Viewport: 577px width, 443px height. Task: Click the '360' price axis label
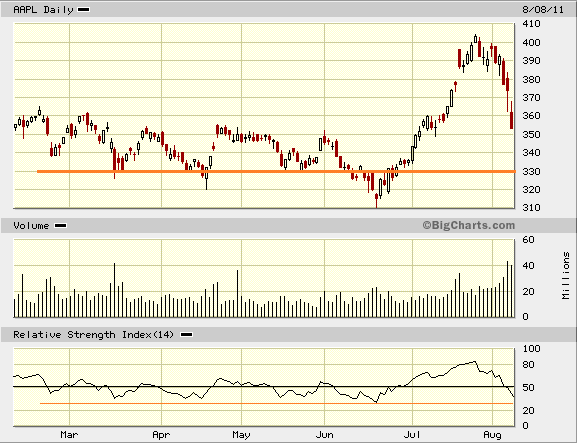coord(531,116)
